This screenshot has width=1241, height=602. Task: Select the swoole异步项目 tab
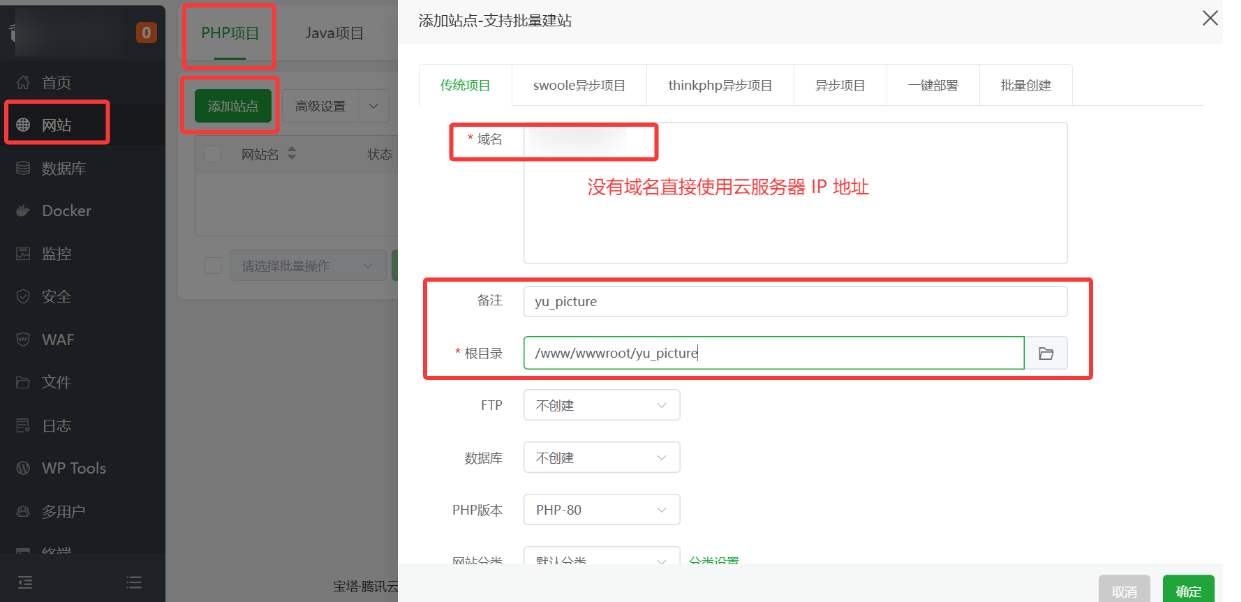coord(579,85)
